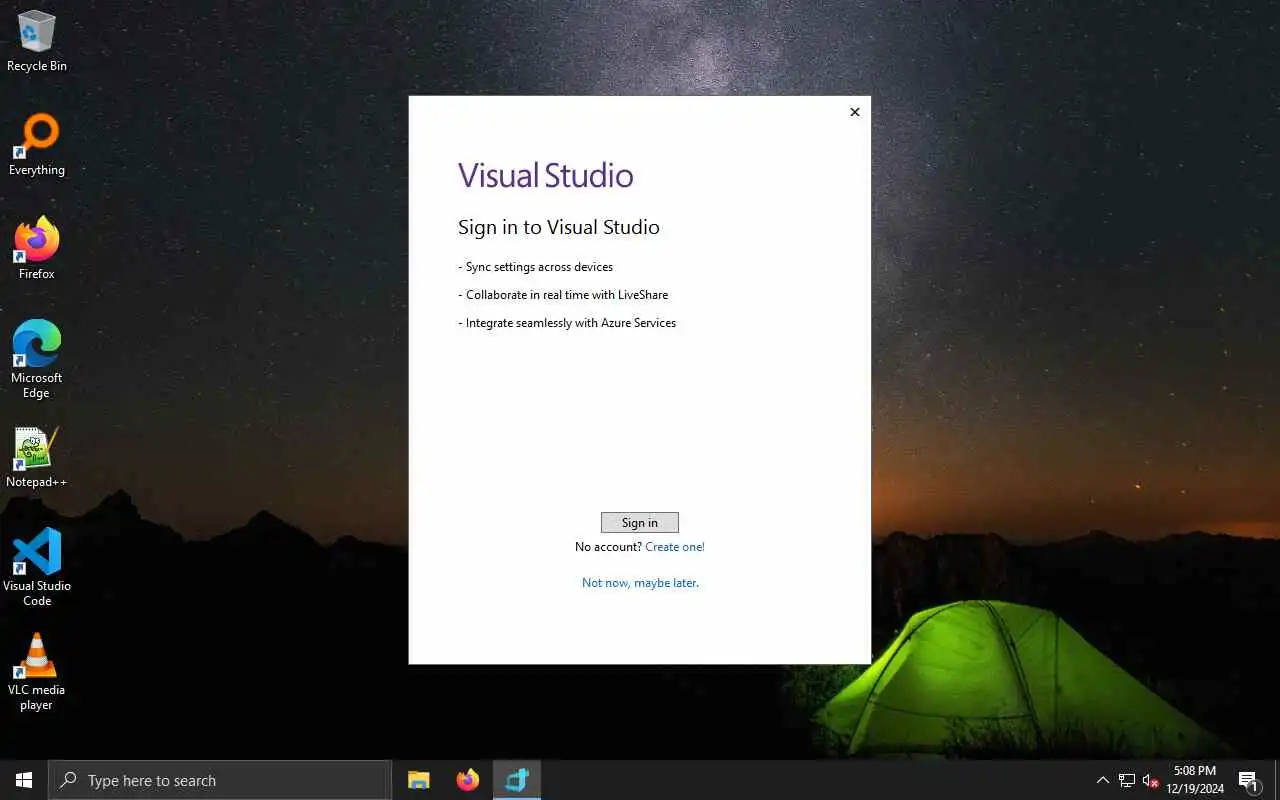The image size is (1280, 800).
Task: Click the 'Sign in to Visual Studio' heading
Action: tap(559, 227)
